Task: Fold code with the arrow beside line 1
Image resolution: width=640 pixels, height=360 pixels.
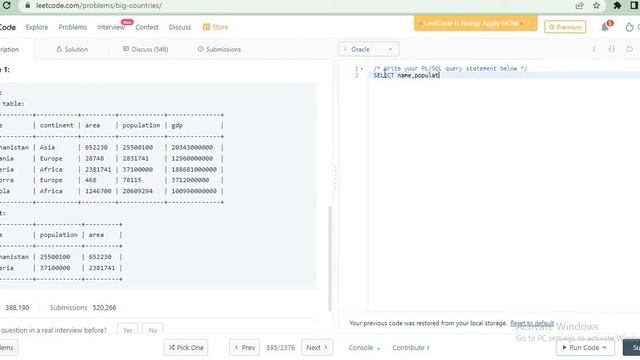Action: pos(362,69)
